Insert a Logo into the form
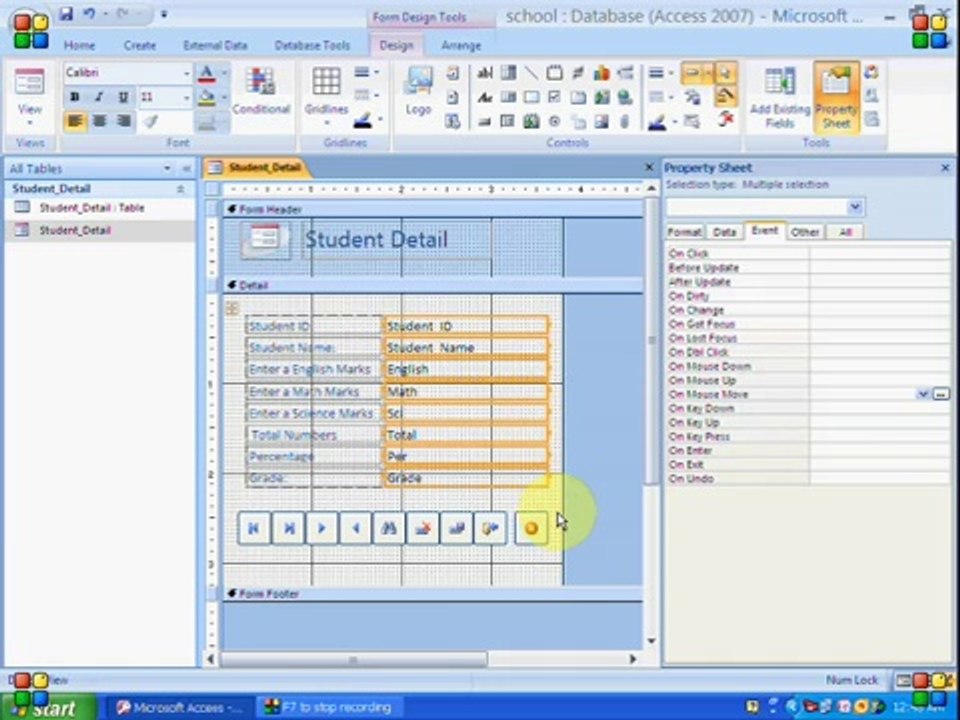The height and width of the screenshot is (720, 960). 419,92
